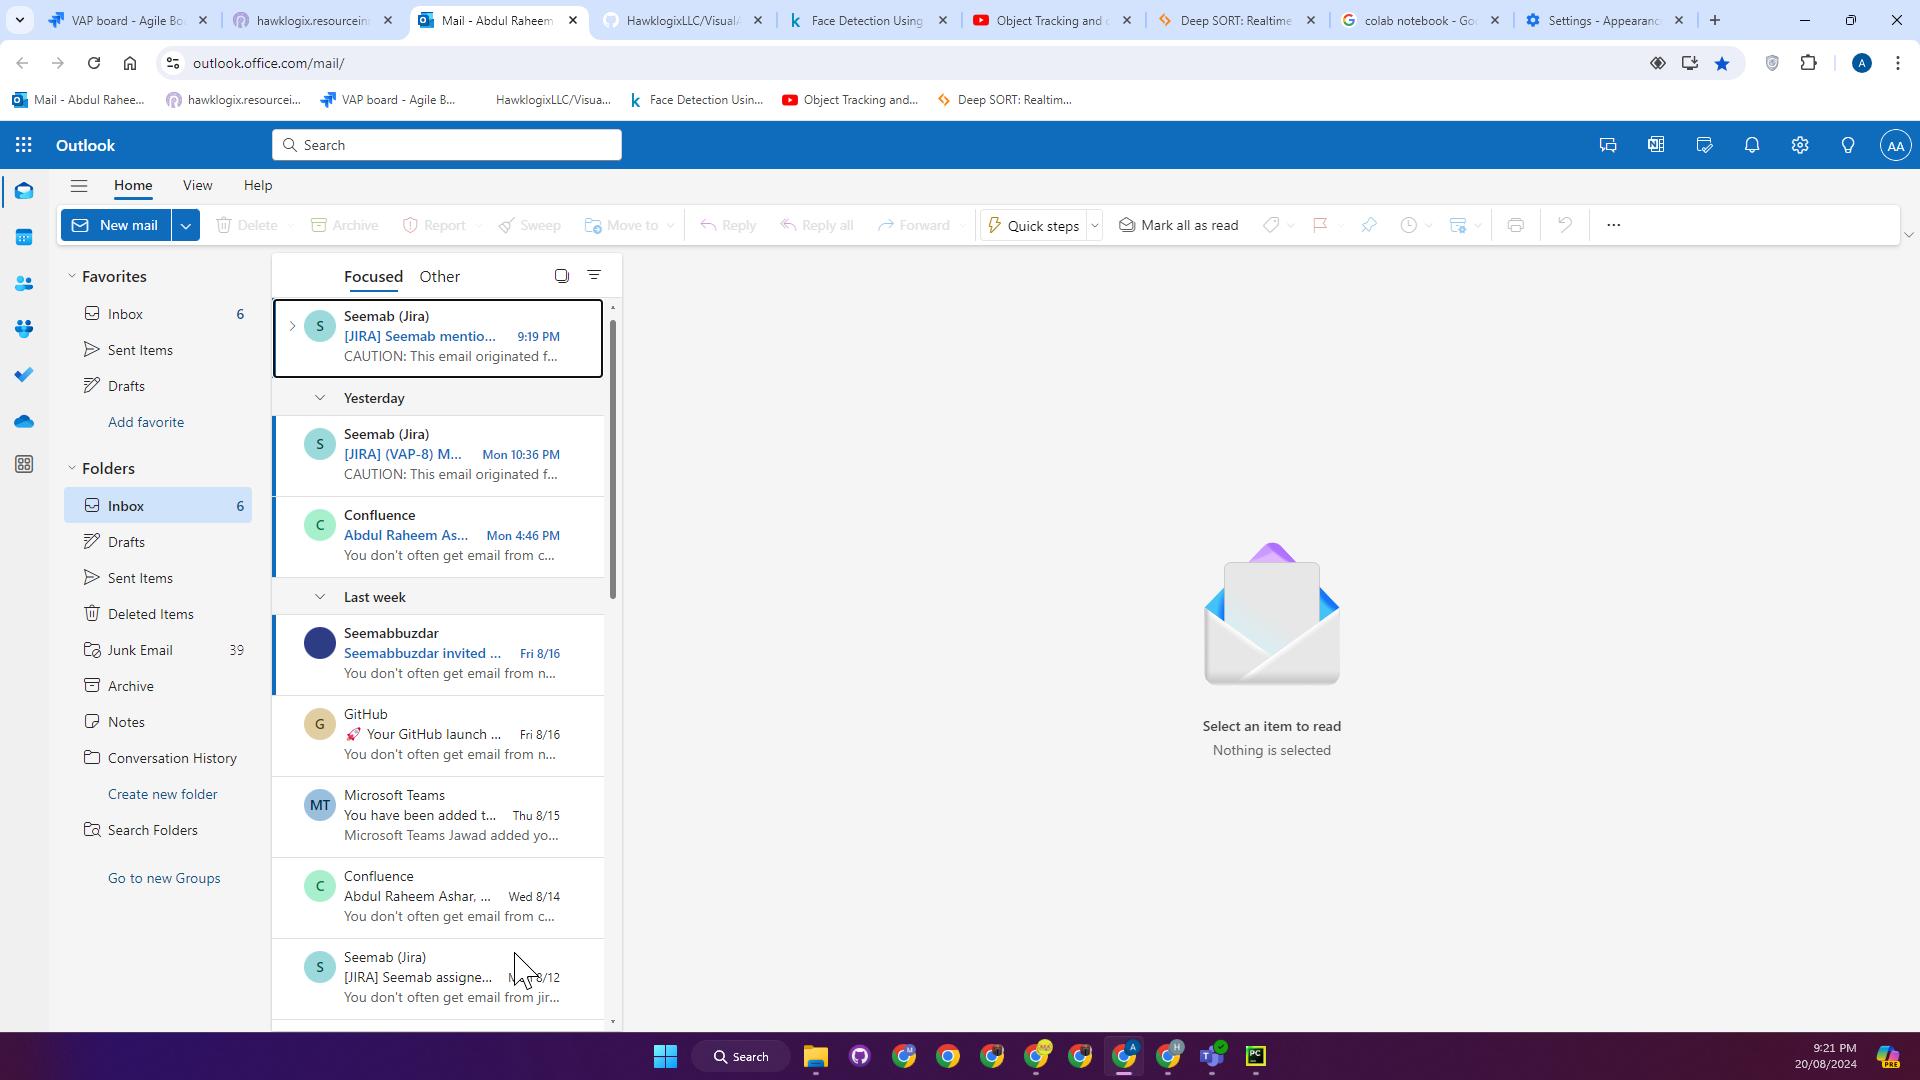The width and height of the screenshot is (1920, 1080).
Task: Open Confluence email from Mon 4:46 PM
Action: [x=439, y=536]
